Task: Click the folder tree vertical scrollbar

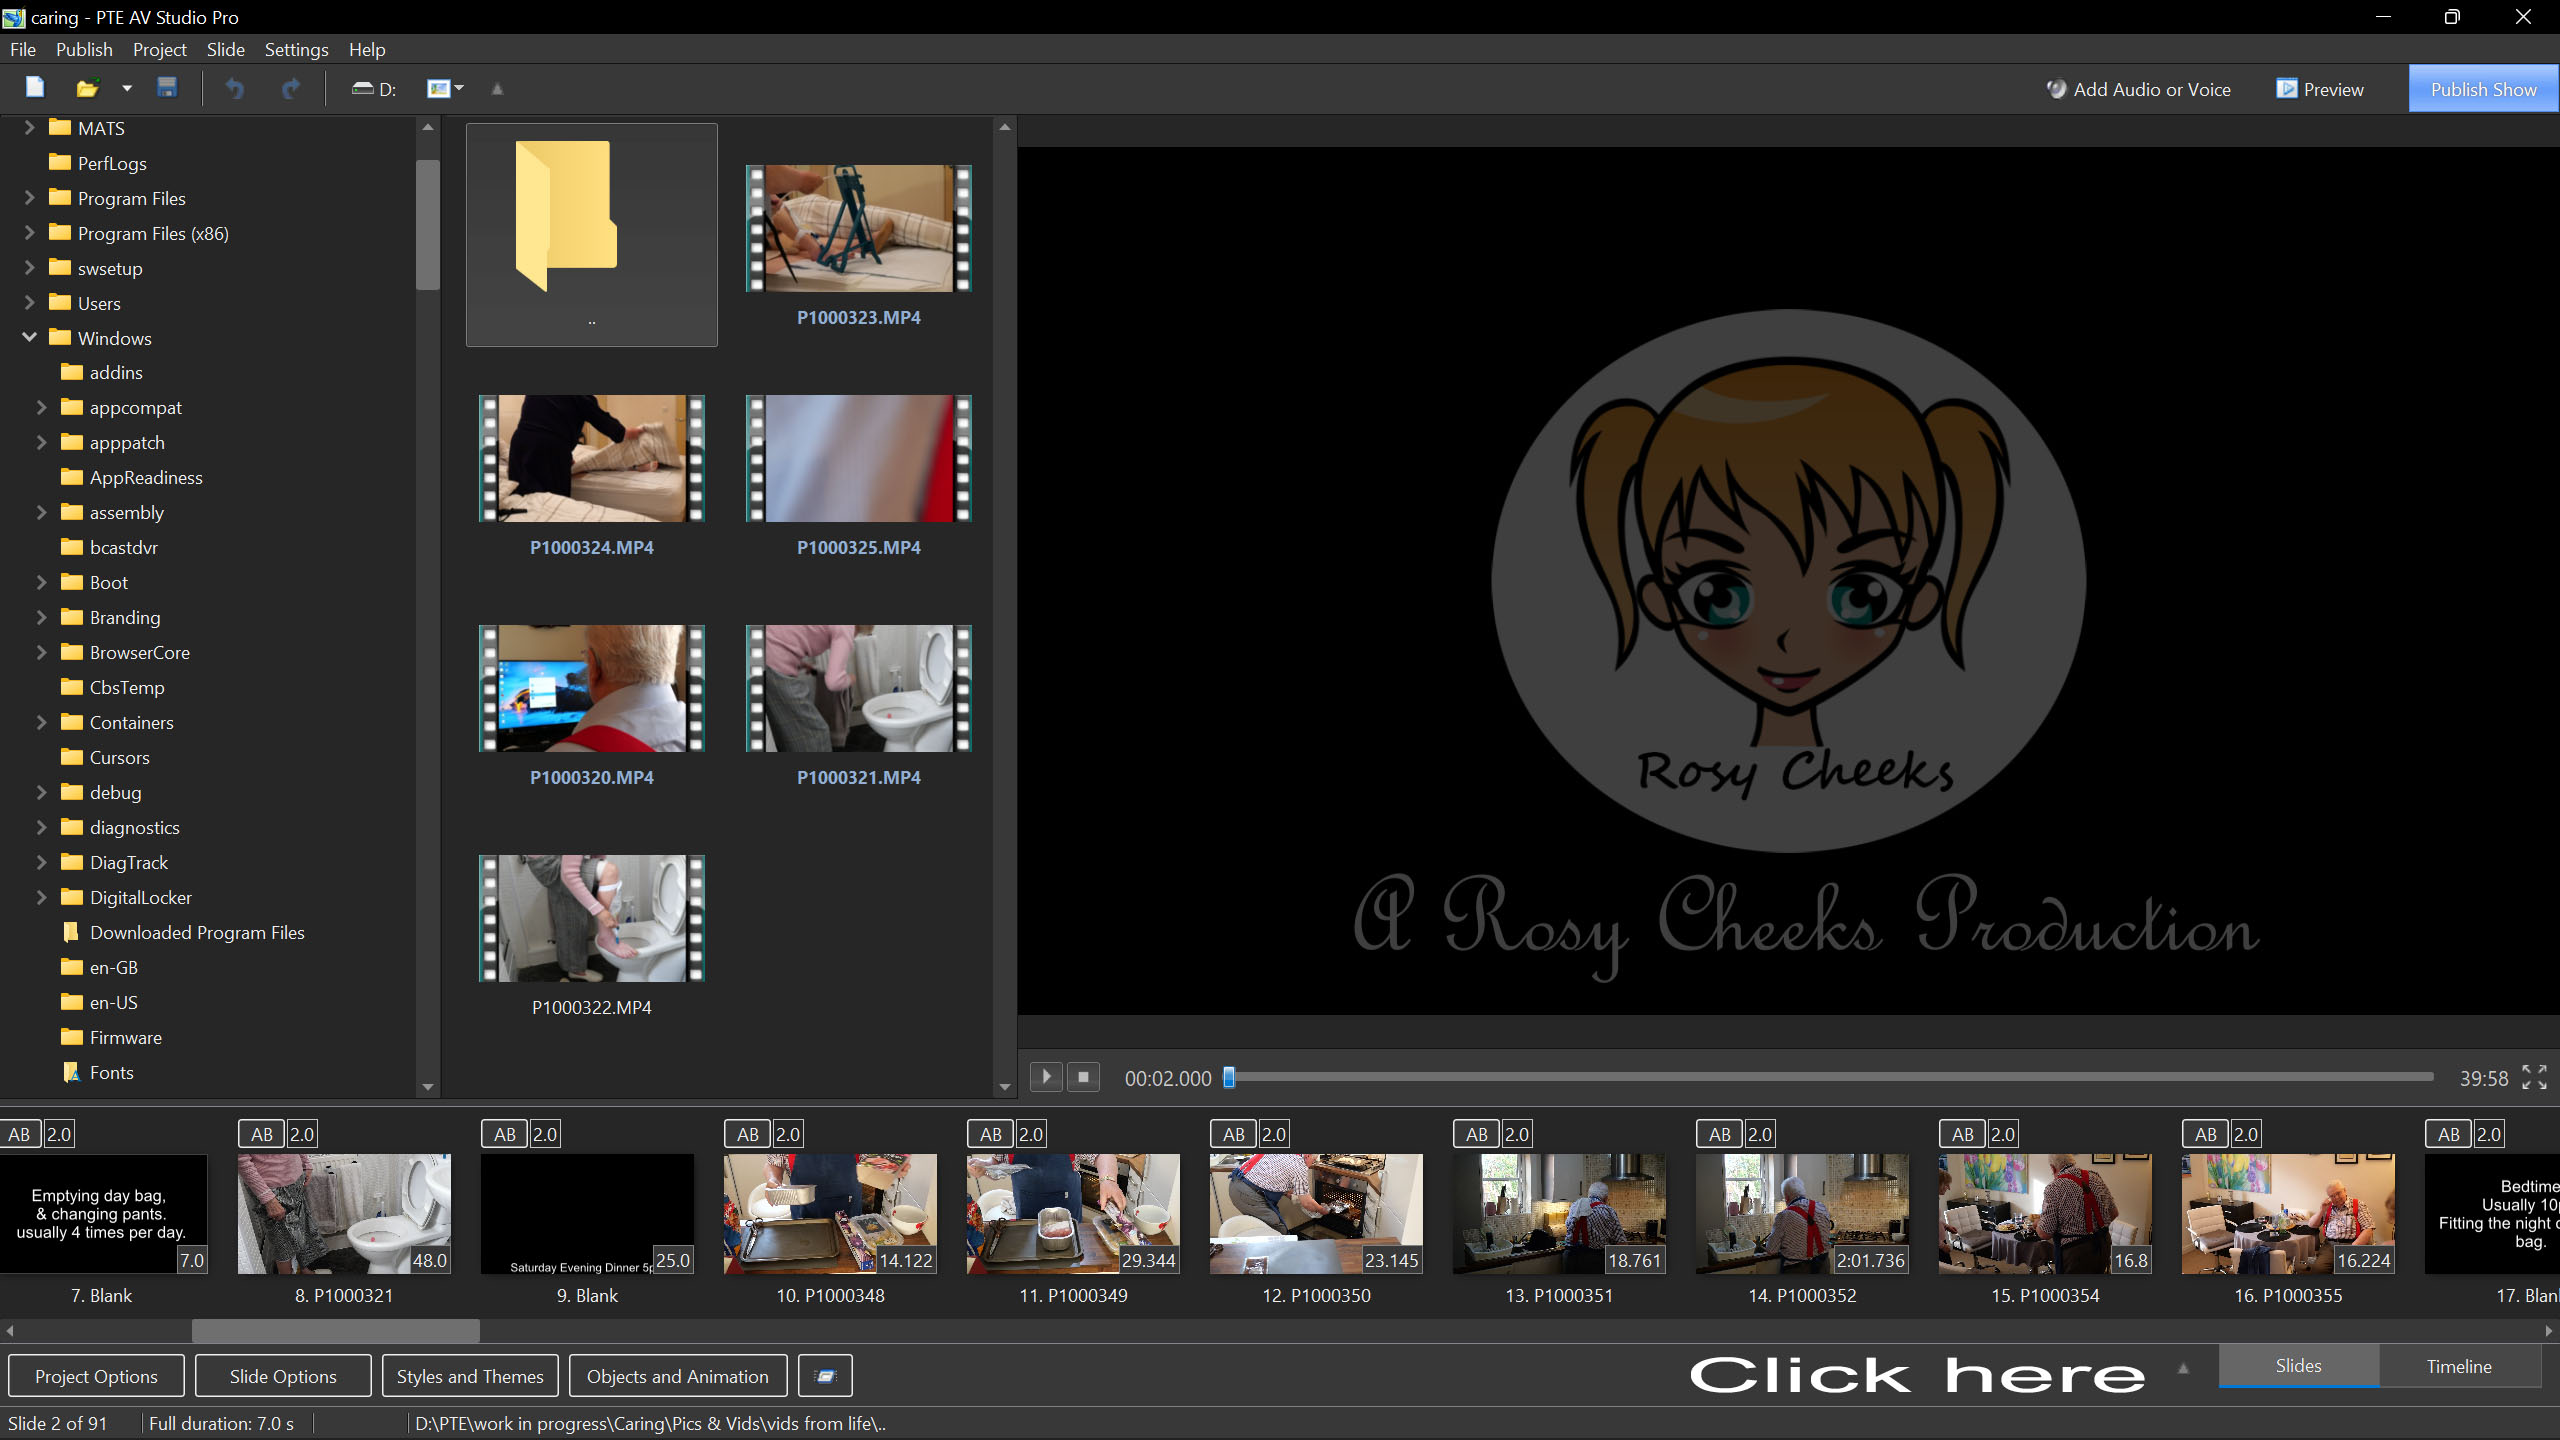Action: coord(428,225)
